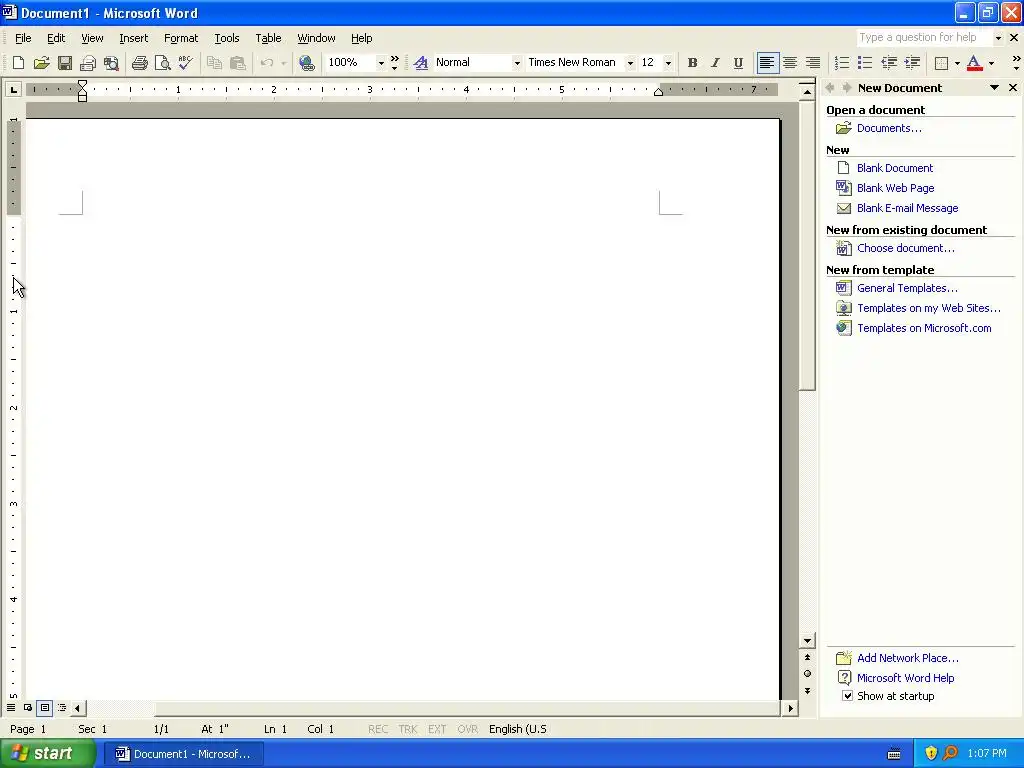
Task: Expand Standard toolbar options chevron
Action: [394, 63]
